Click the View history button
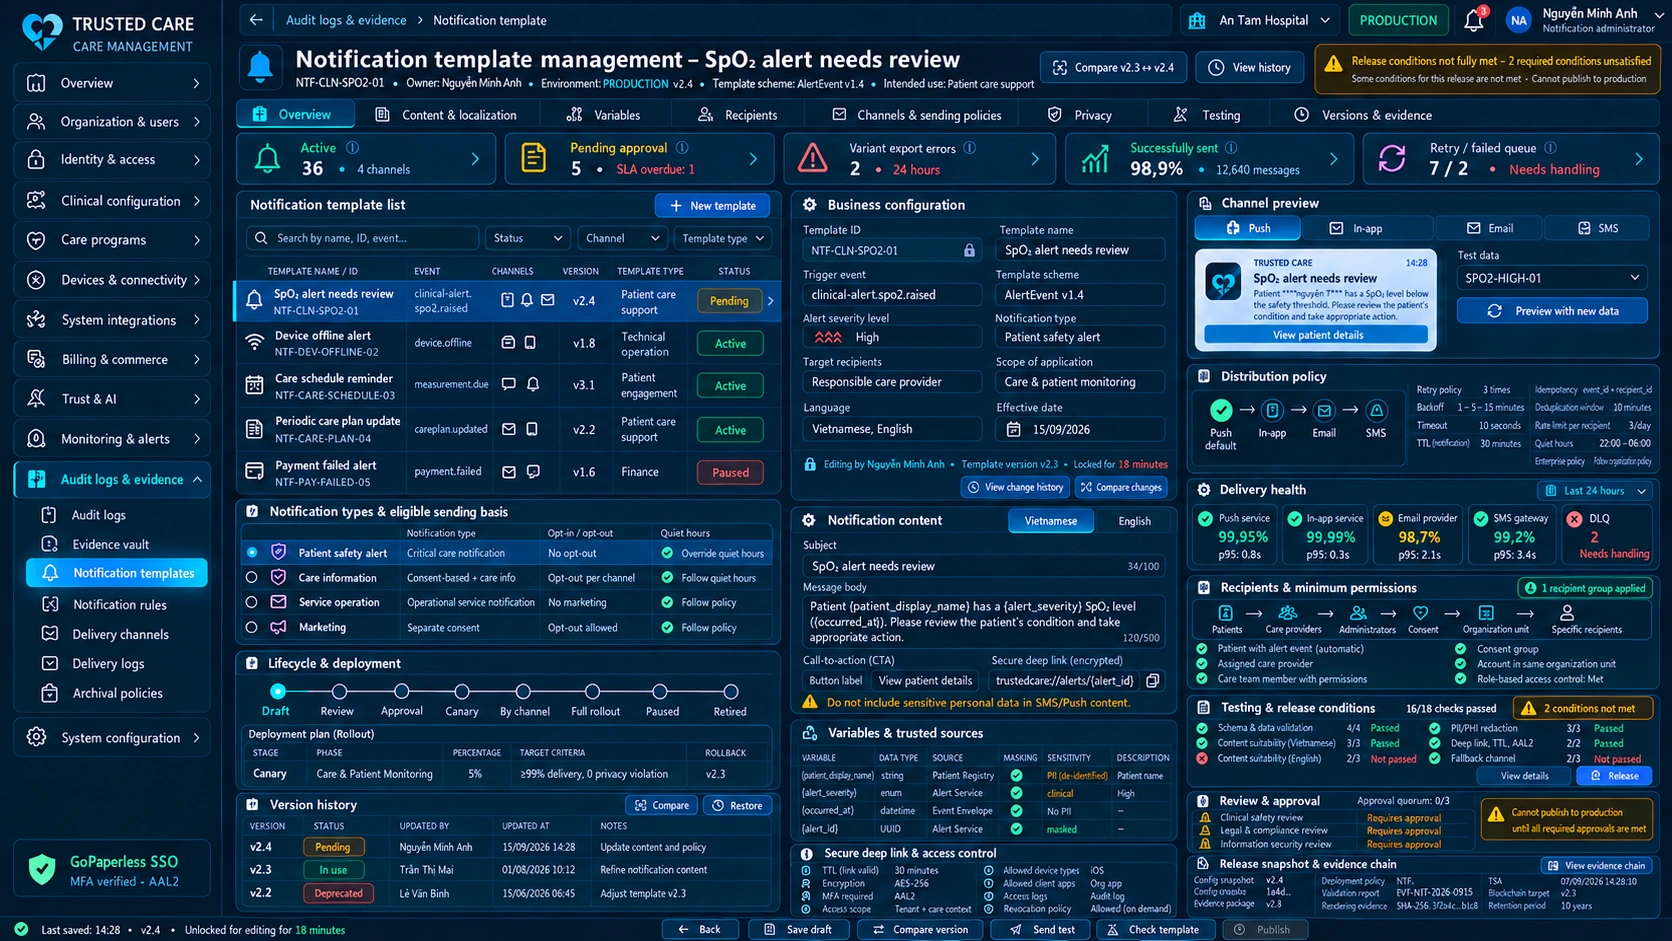This screenshot has height=941, width=1672. coord(1249,67)
